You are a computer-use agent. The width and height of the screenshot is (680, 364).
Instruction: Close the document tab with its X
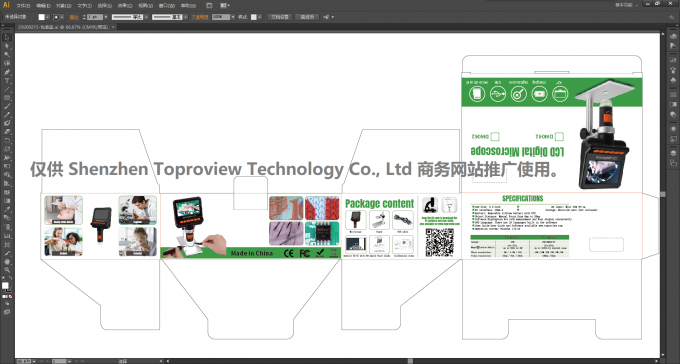113,27
